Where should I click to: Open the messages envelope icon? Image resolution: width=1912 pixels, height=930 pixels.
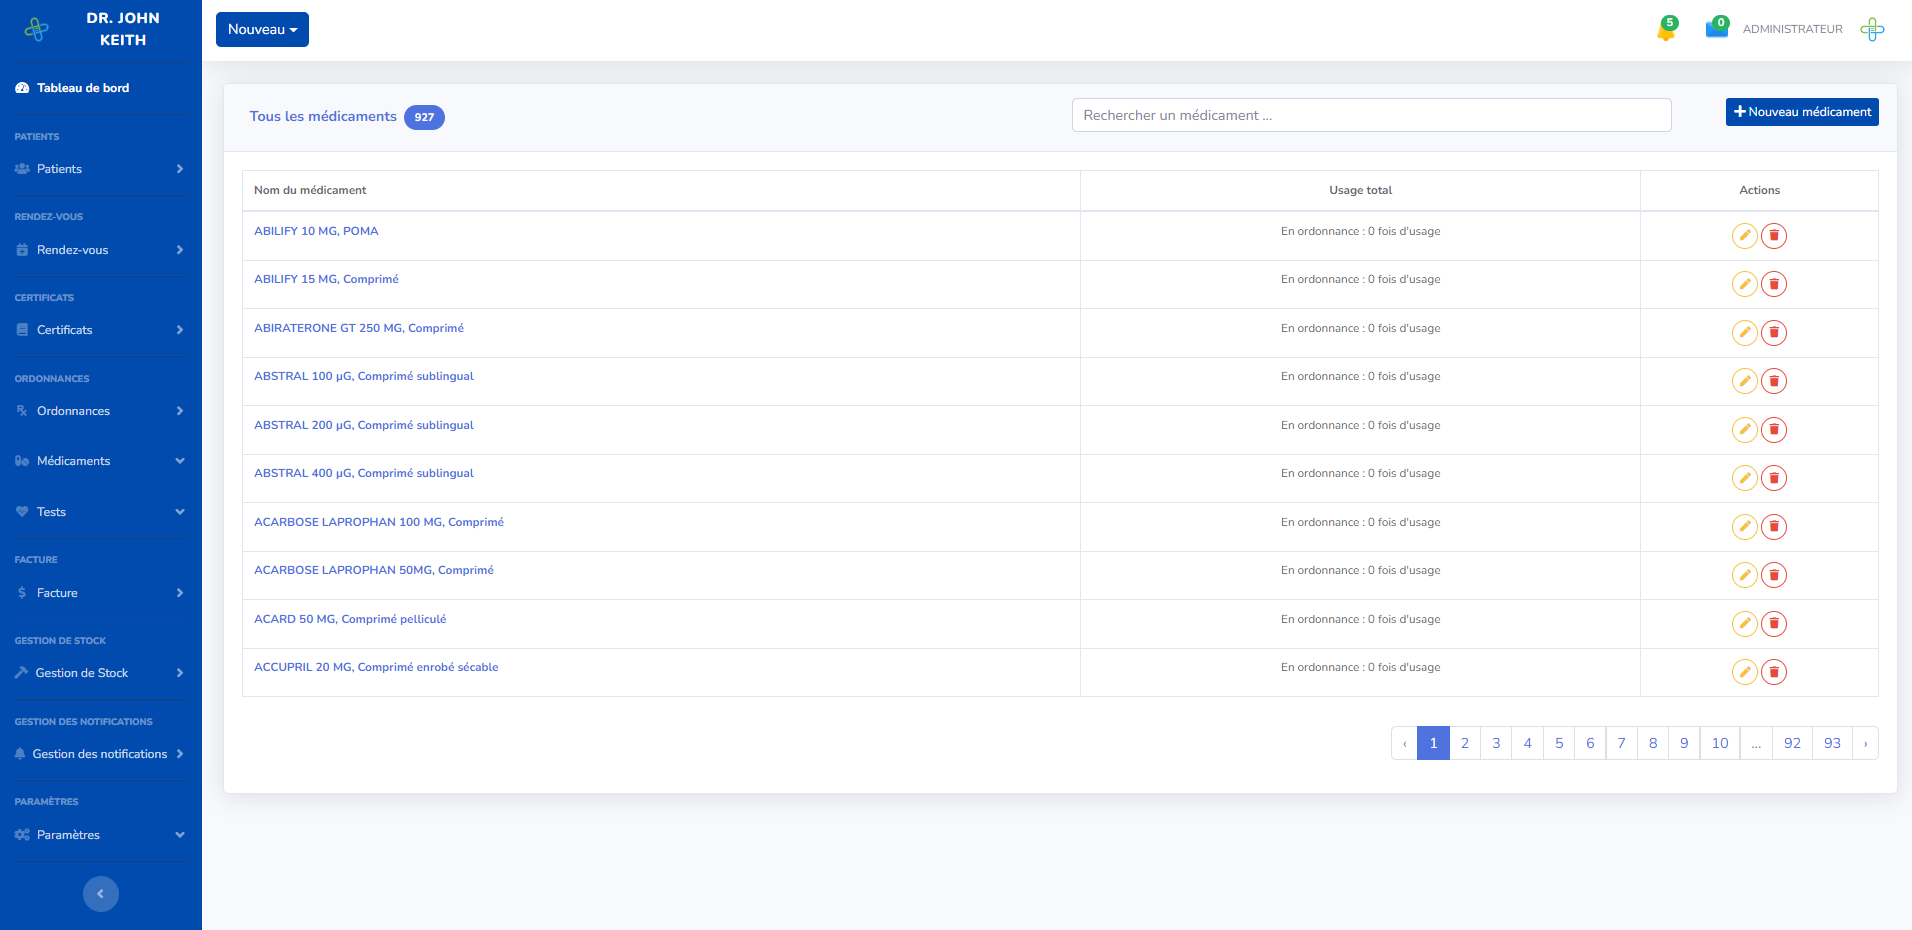(1716, 29)
